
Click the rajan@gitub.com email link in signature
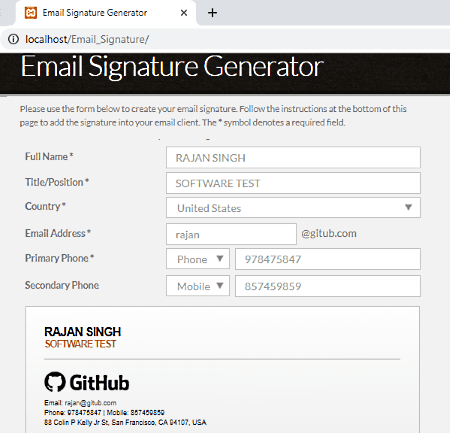pyautogui.click(x=90, y=403)
